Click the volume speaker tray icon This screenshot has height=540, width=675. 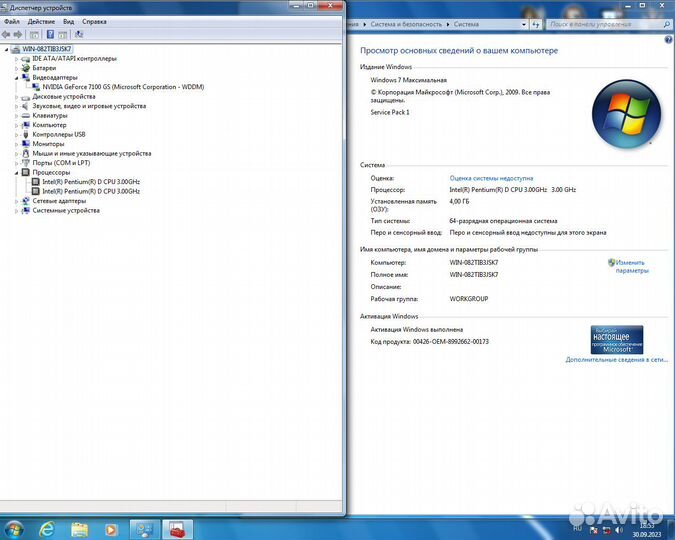click(619, 530)
